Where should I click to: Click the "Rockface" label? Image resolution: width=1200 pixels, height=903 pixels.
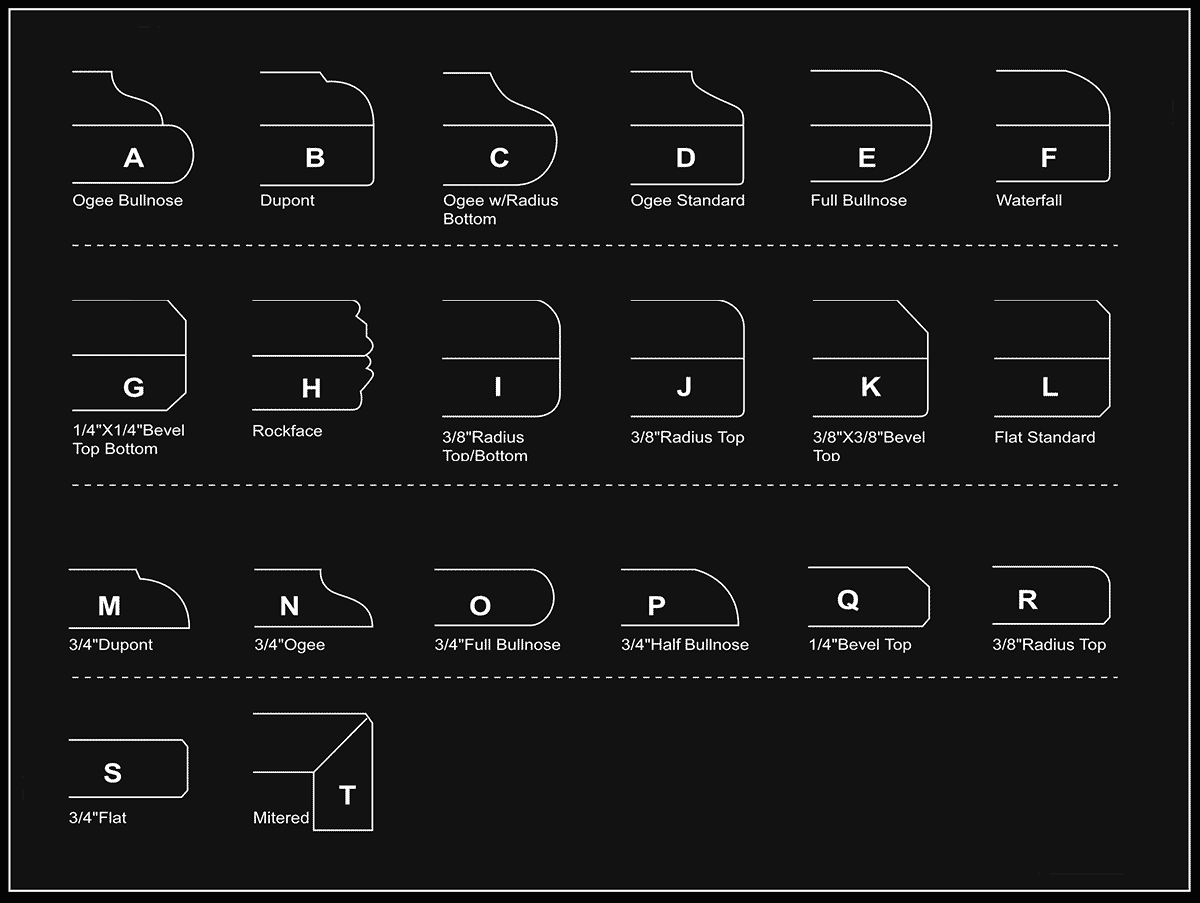[287, 431]
